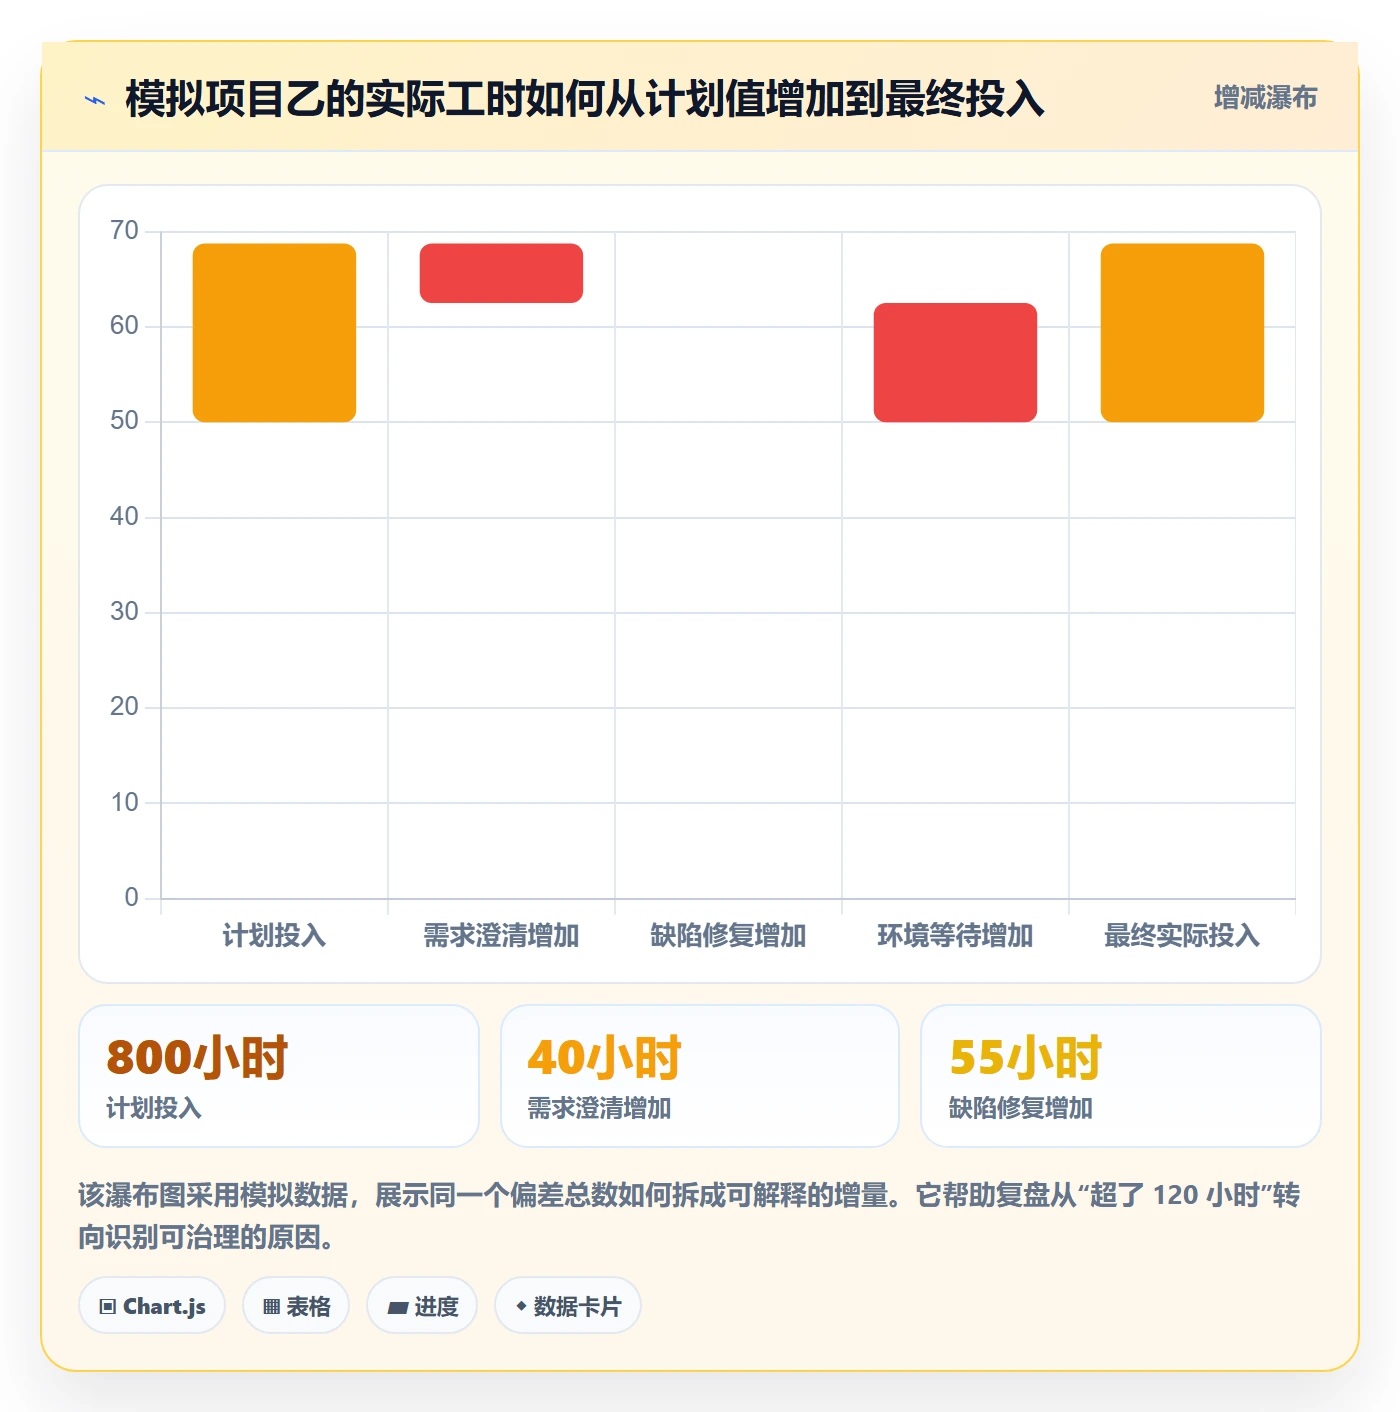
Task: Click the 环境等待增加 x-axis label
Action: [955, 936]
